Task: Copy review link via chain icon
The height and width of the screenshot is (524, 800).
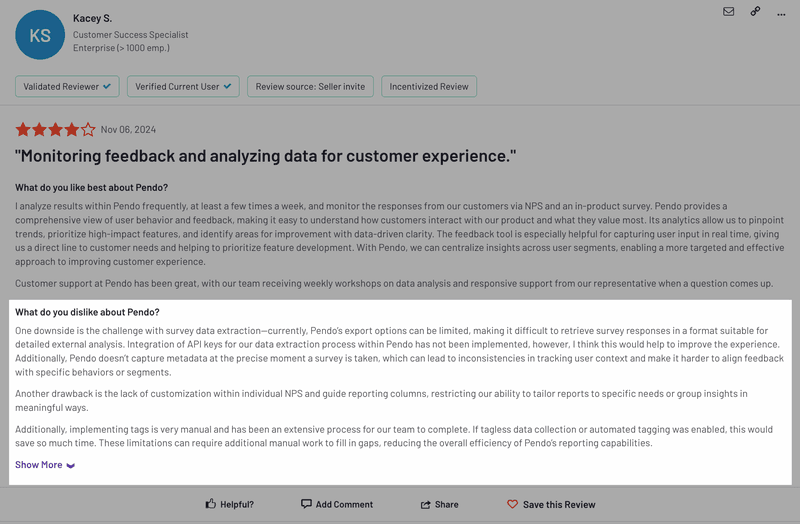Action: point(755,12)
